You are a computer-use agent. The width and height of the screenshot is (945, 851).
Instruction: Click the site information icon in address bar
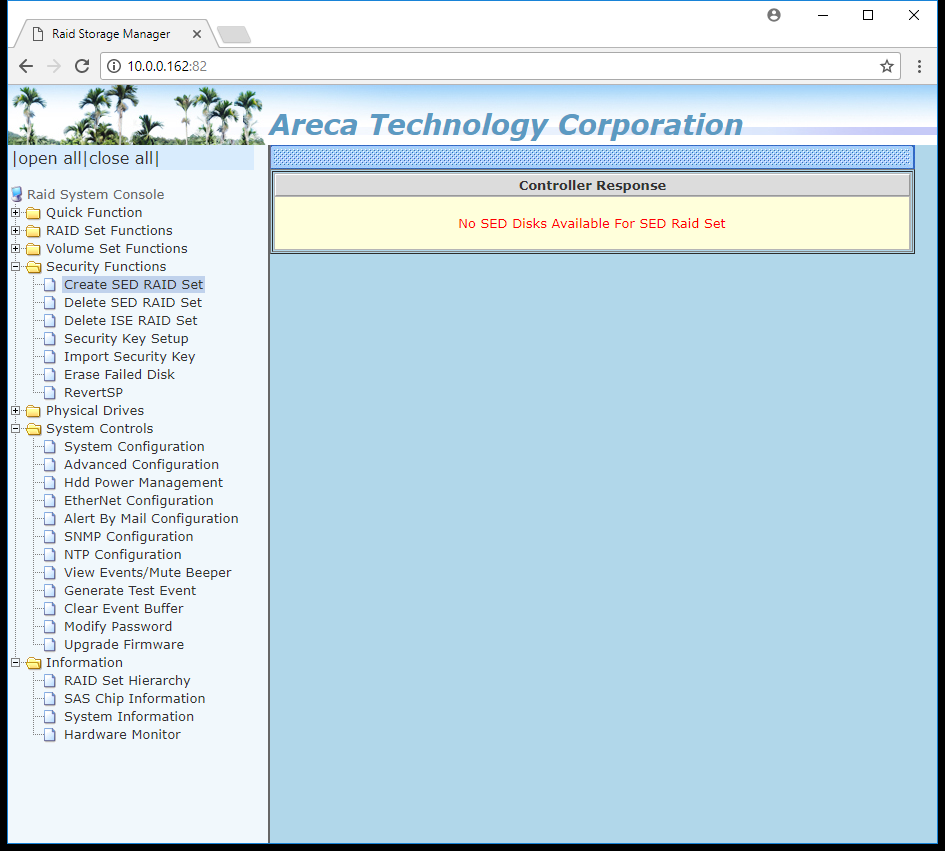coord(114,66)
